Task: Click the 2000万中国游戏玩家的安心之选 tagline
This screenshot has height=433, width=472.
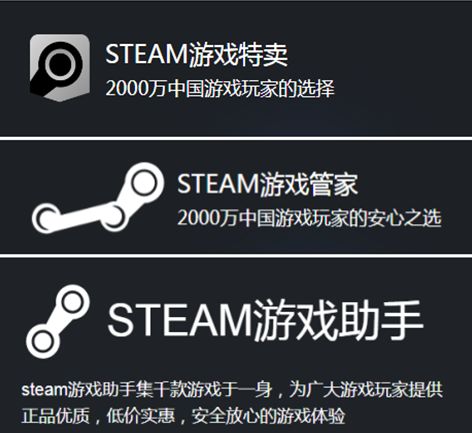Action: click(x=309, y=218)
